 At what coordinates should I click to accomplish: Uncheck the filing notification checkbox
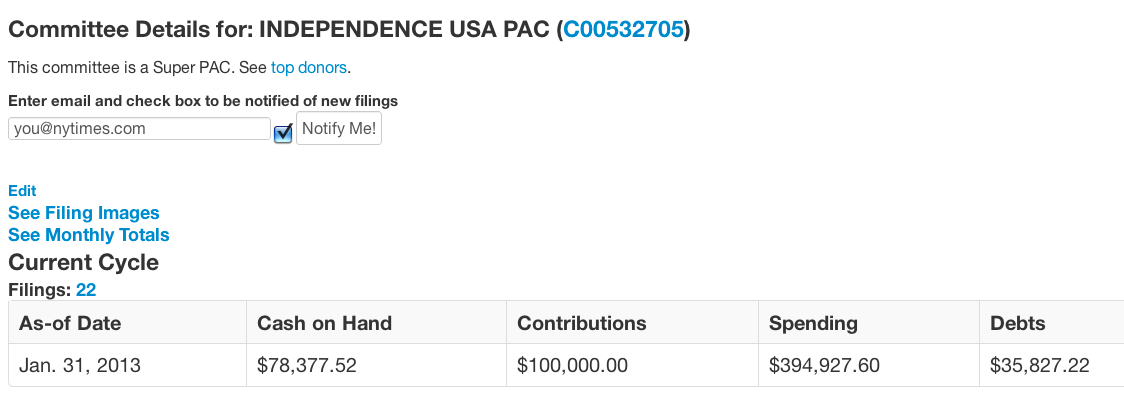pyautogui.click(x=283, y=133)
